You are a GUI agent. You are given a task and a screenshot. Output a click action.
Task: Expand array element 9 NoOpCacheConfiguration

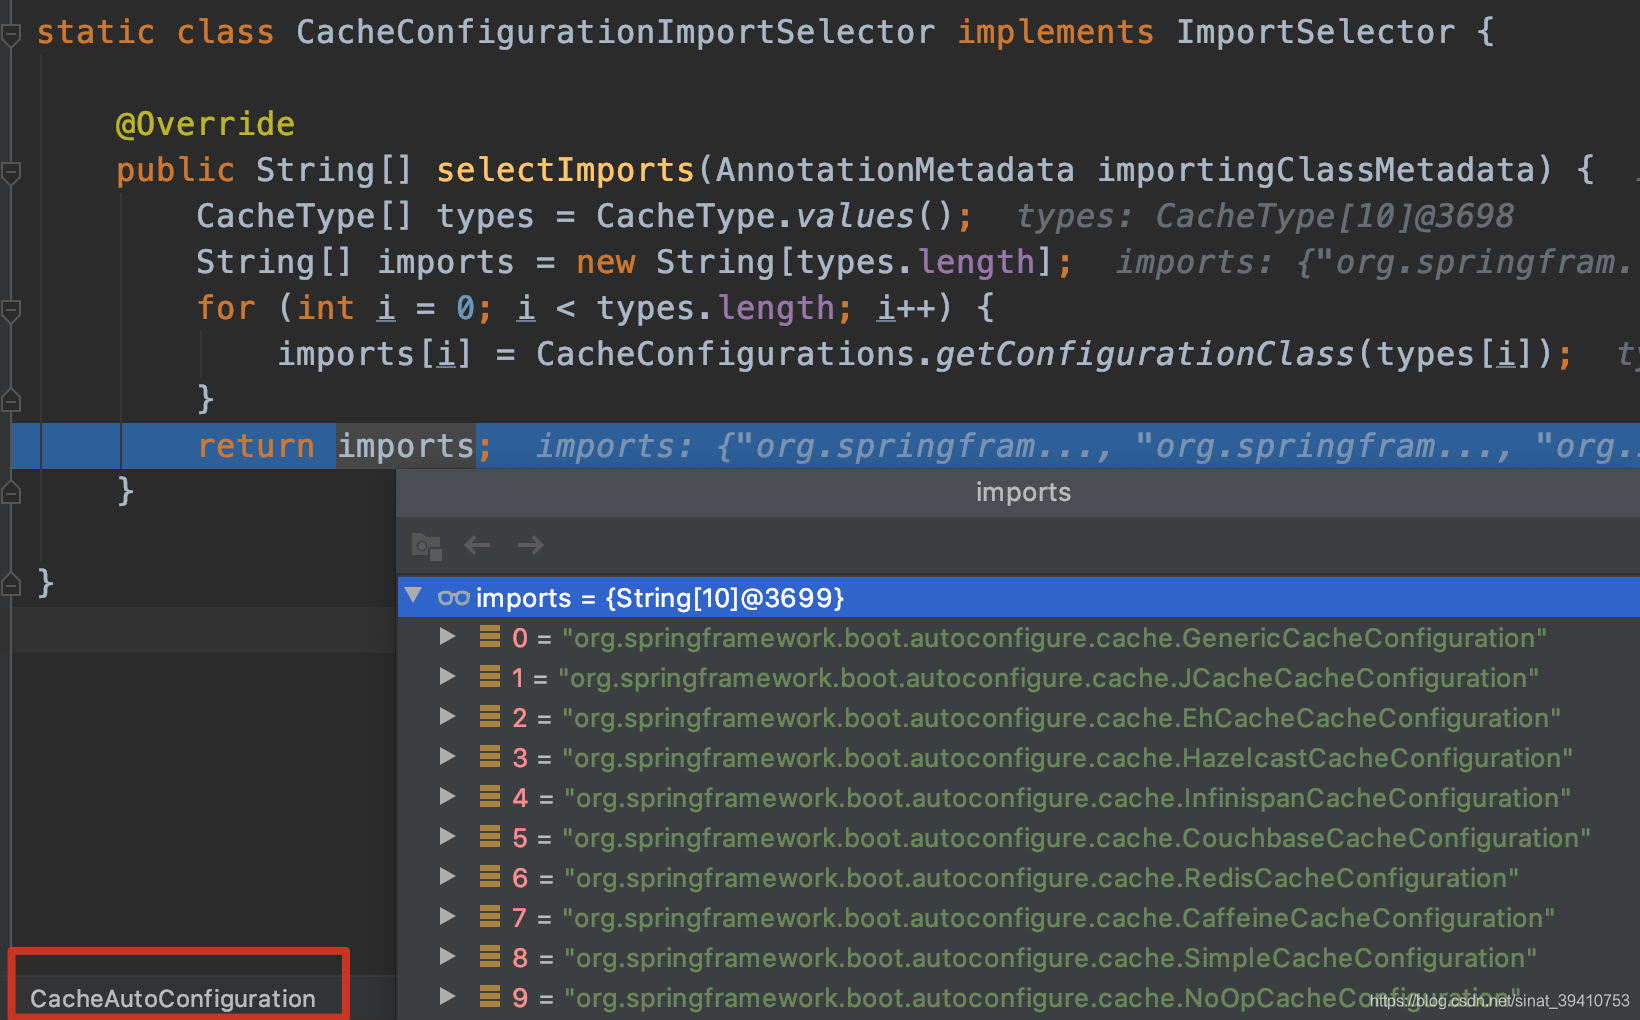pyautogui.click(x=447, y=997)
